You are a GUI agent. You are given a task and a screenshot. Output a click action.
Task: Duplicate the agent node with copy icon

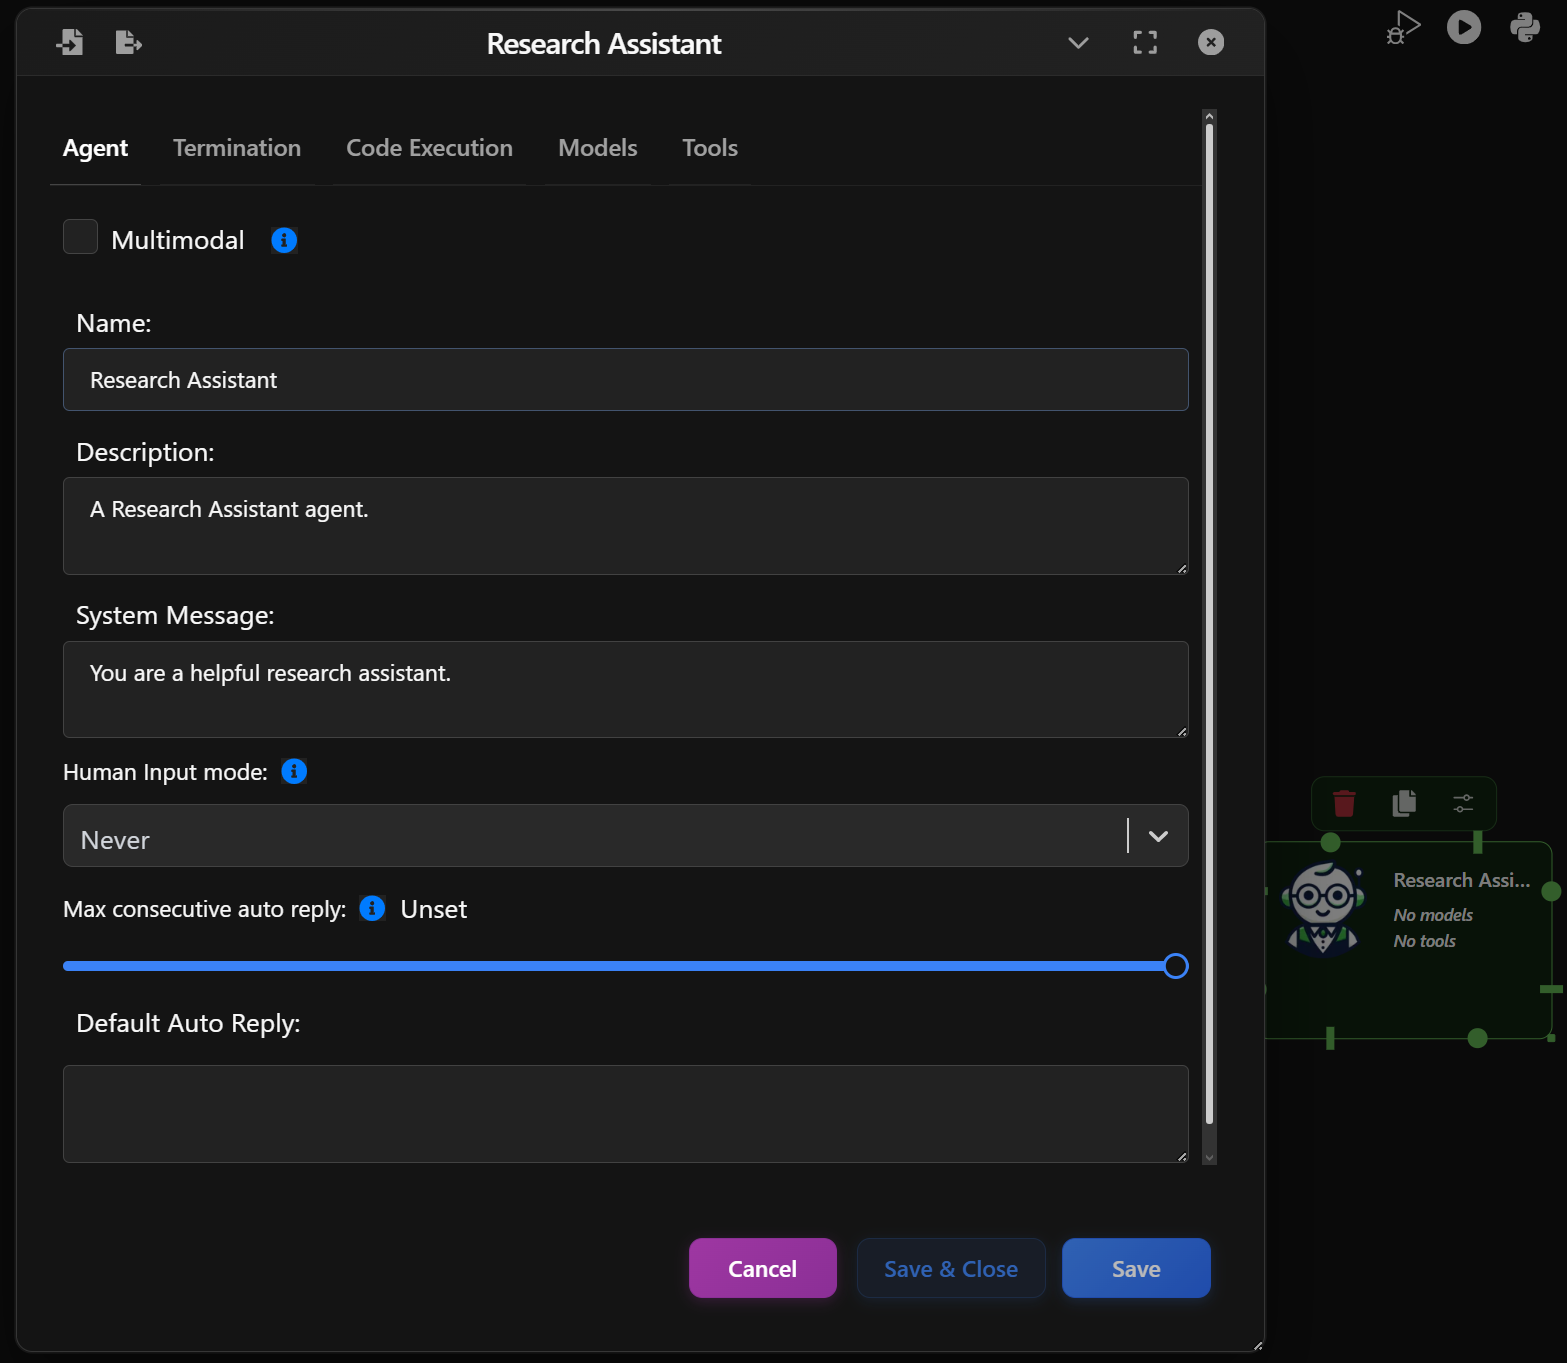(1403, 803)
